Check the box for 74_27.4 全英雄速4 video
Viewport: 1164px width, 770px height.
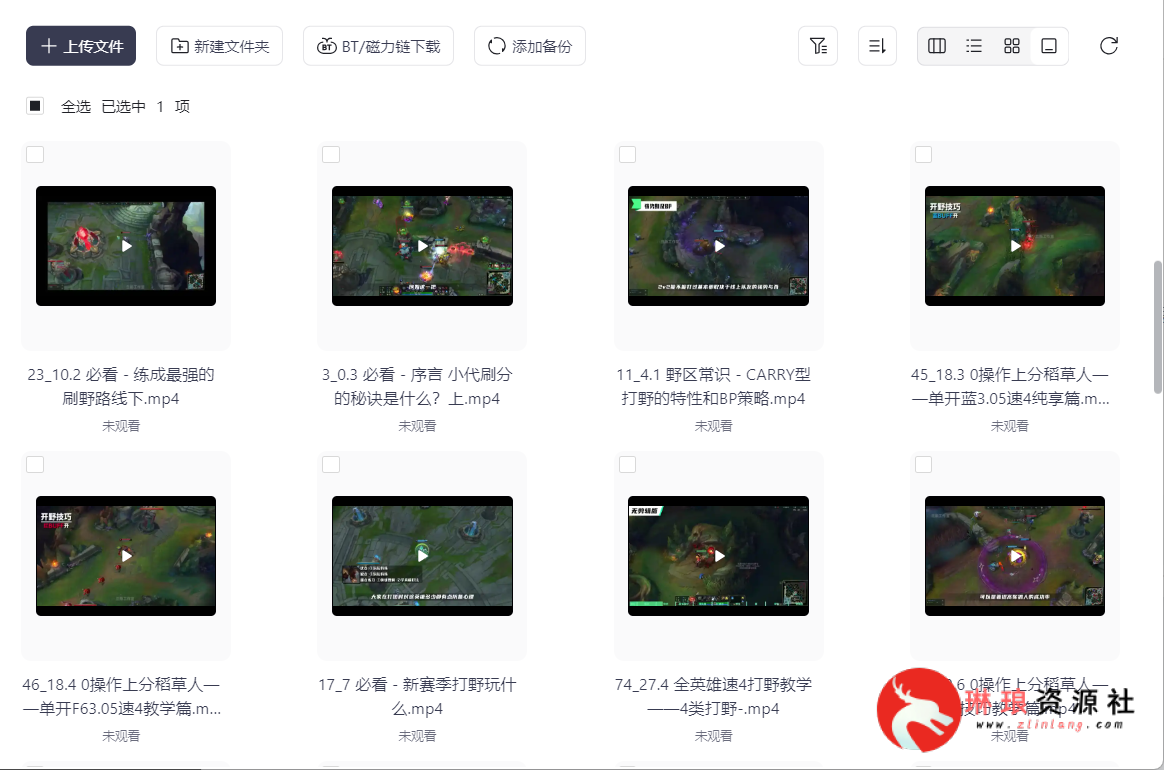pyautogui.click(x=627, y=464)
